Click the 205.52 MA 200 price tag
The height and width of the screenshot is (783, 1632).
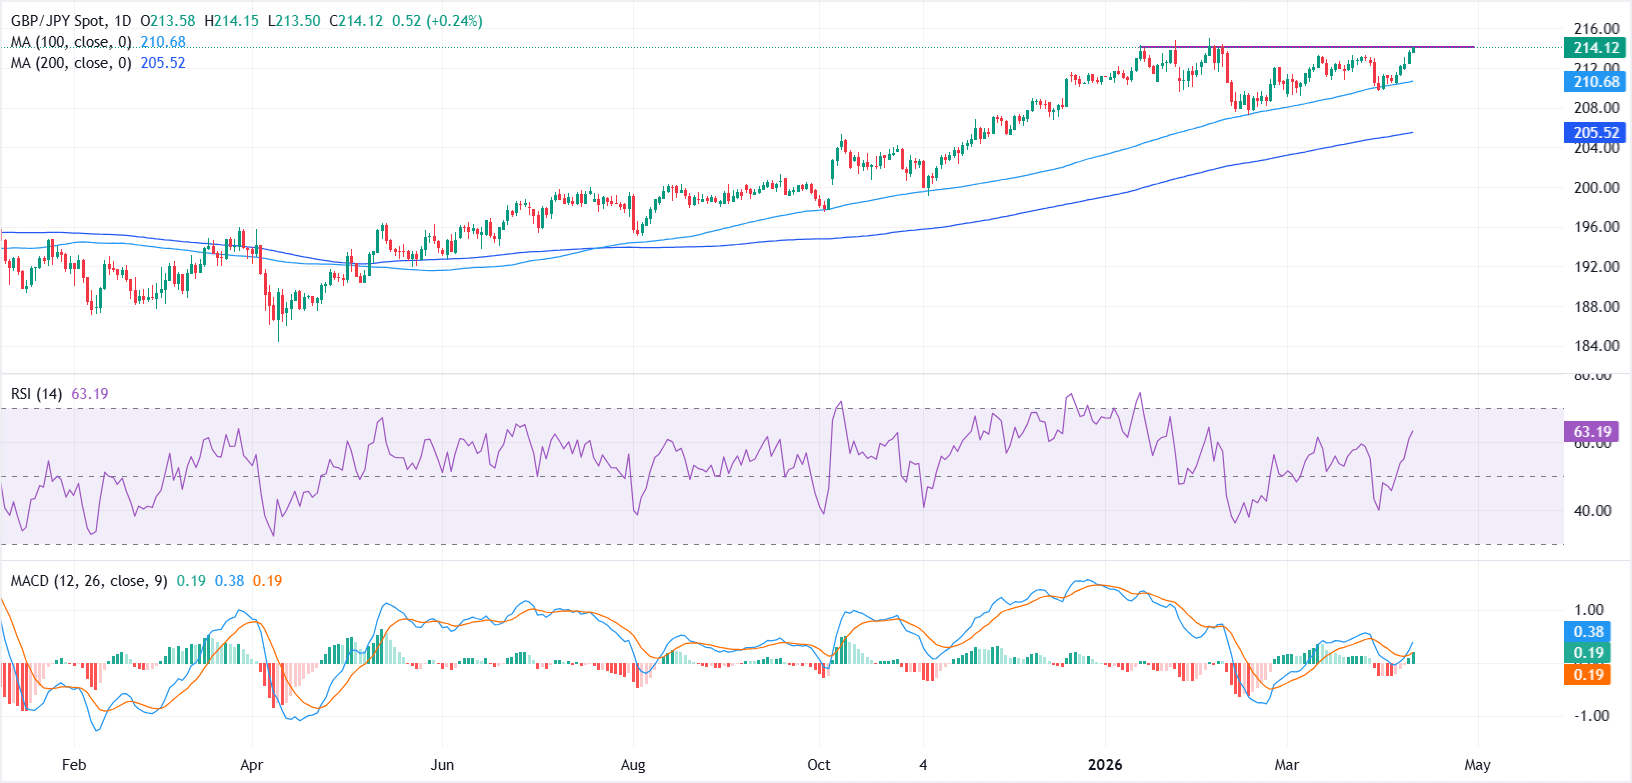point(1595,133)
